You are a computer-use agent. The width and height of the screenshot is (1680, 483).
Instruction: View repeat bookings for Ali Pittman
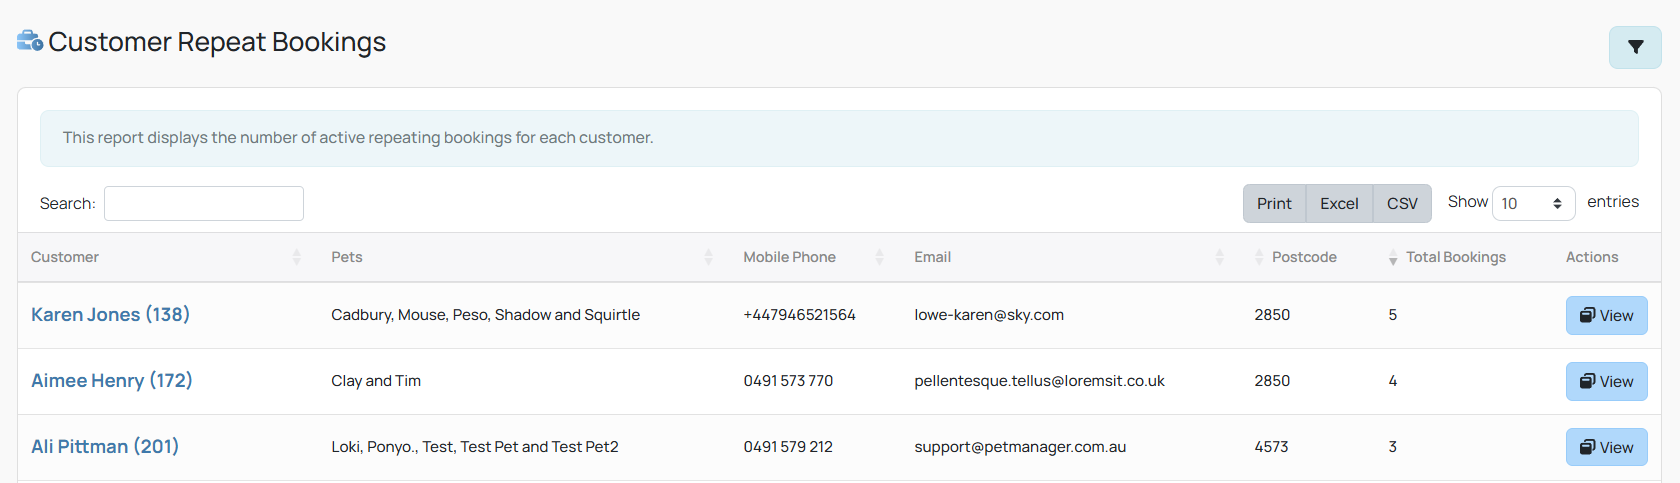coord(1606,447)
